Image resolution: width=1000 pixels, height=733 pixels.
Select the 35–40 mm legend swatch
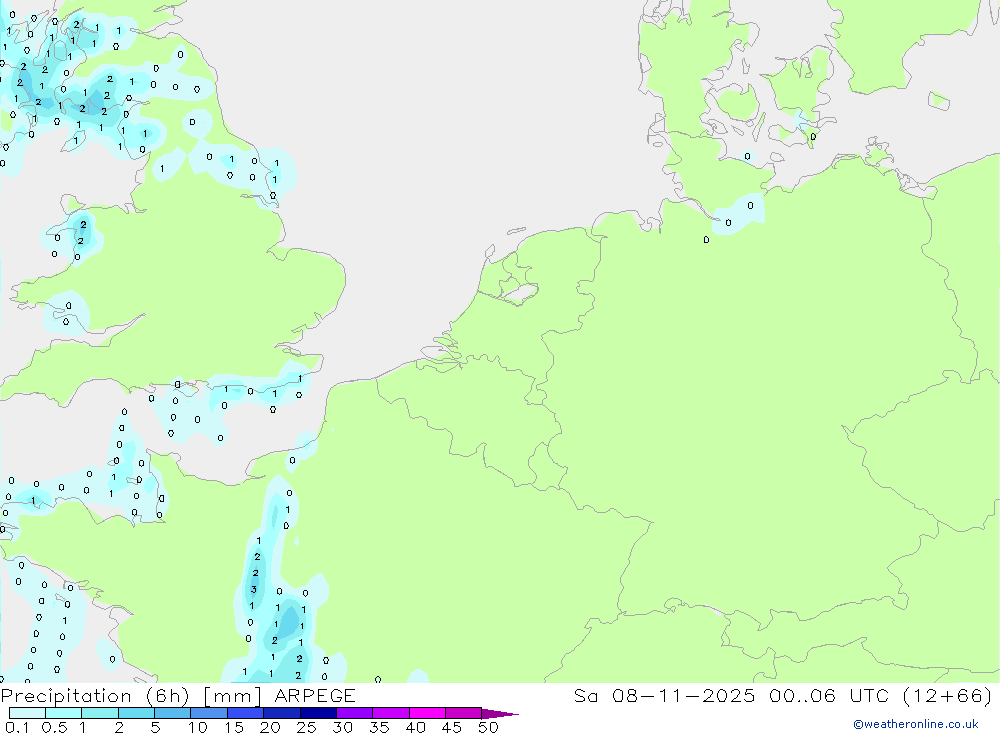391,713
